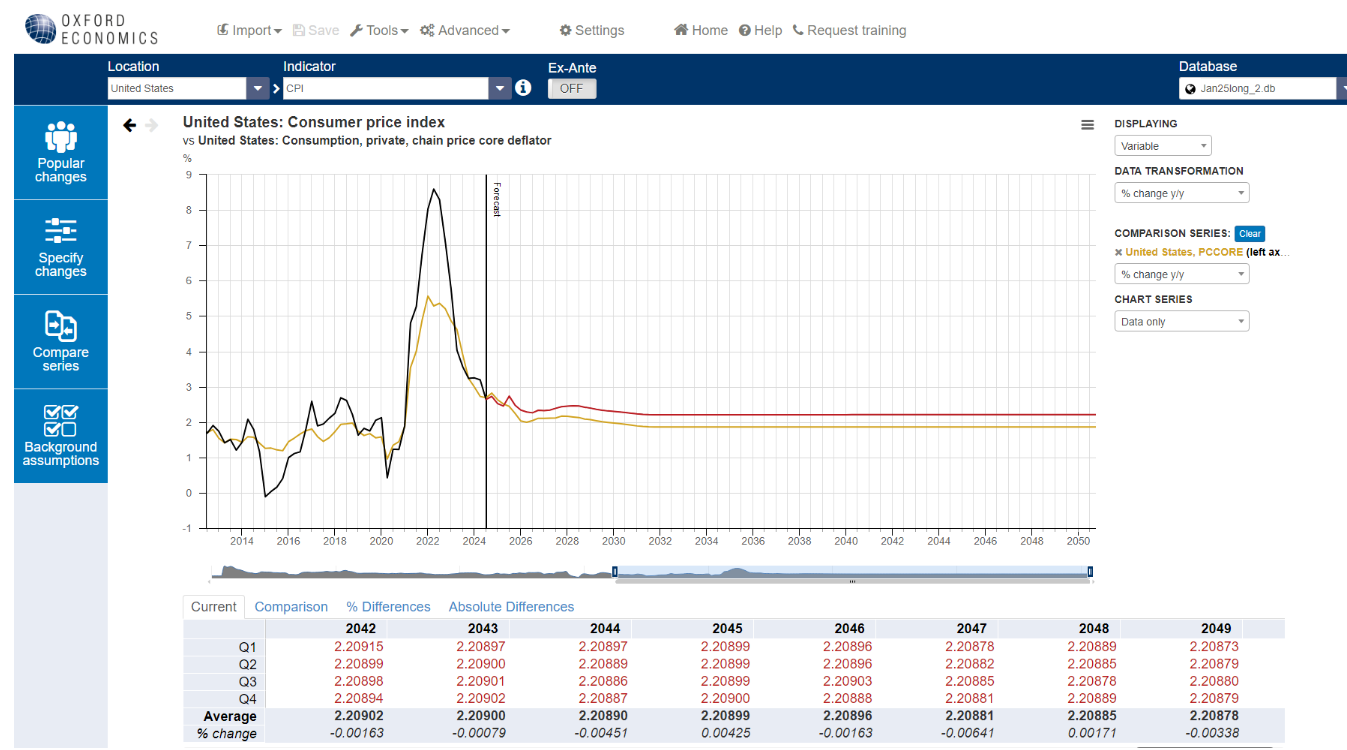Screen dimensions: 1347x750
Task: Expand the Location dropdown arrow
Action: point(259,88)
